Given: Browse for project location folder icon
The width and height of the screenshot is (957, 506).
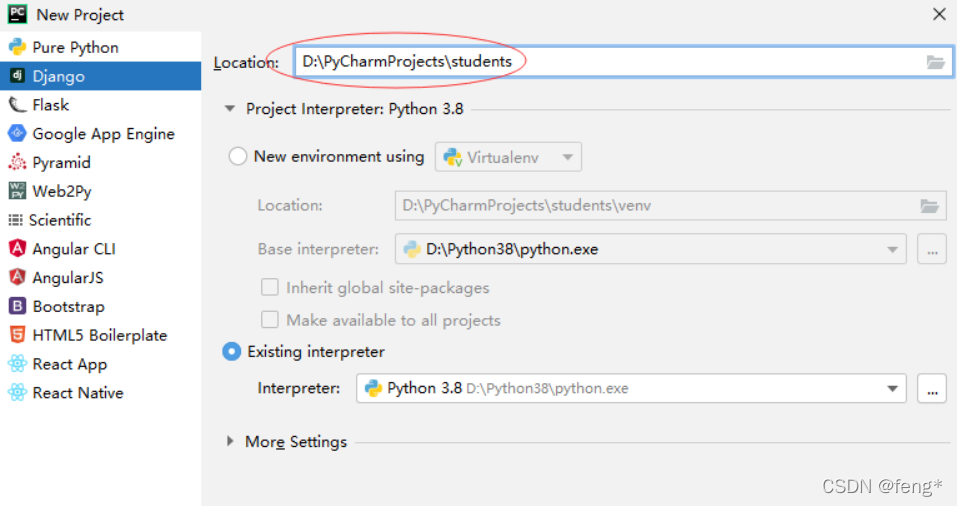Looking at the screenshot, I should [935, 62].
